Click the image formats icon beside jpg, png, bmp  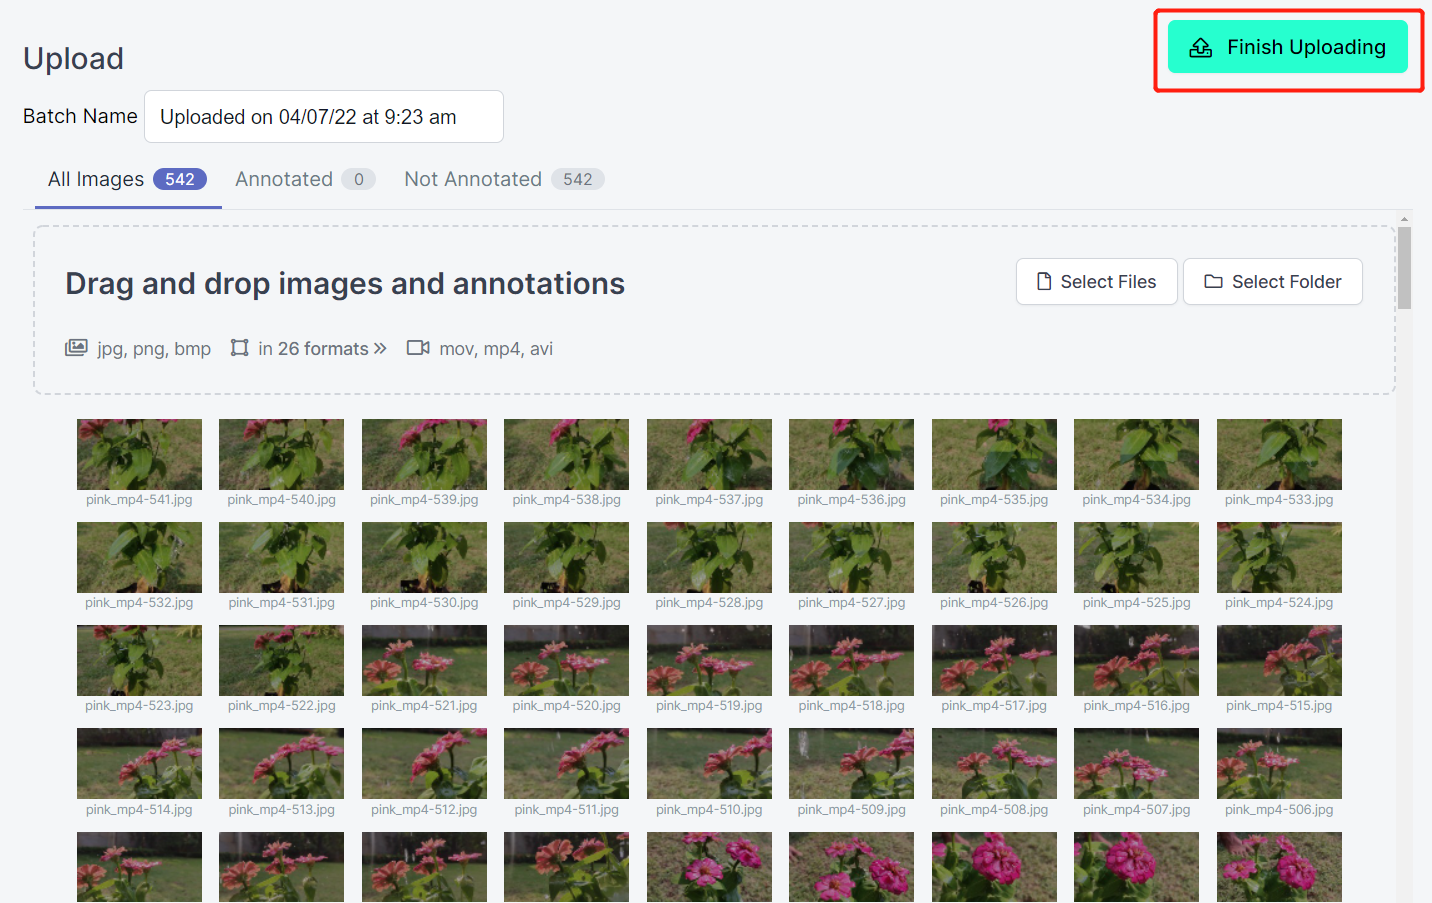pyautogui.click(x=76, y=348)
